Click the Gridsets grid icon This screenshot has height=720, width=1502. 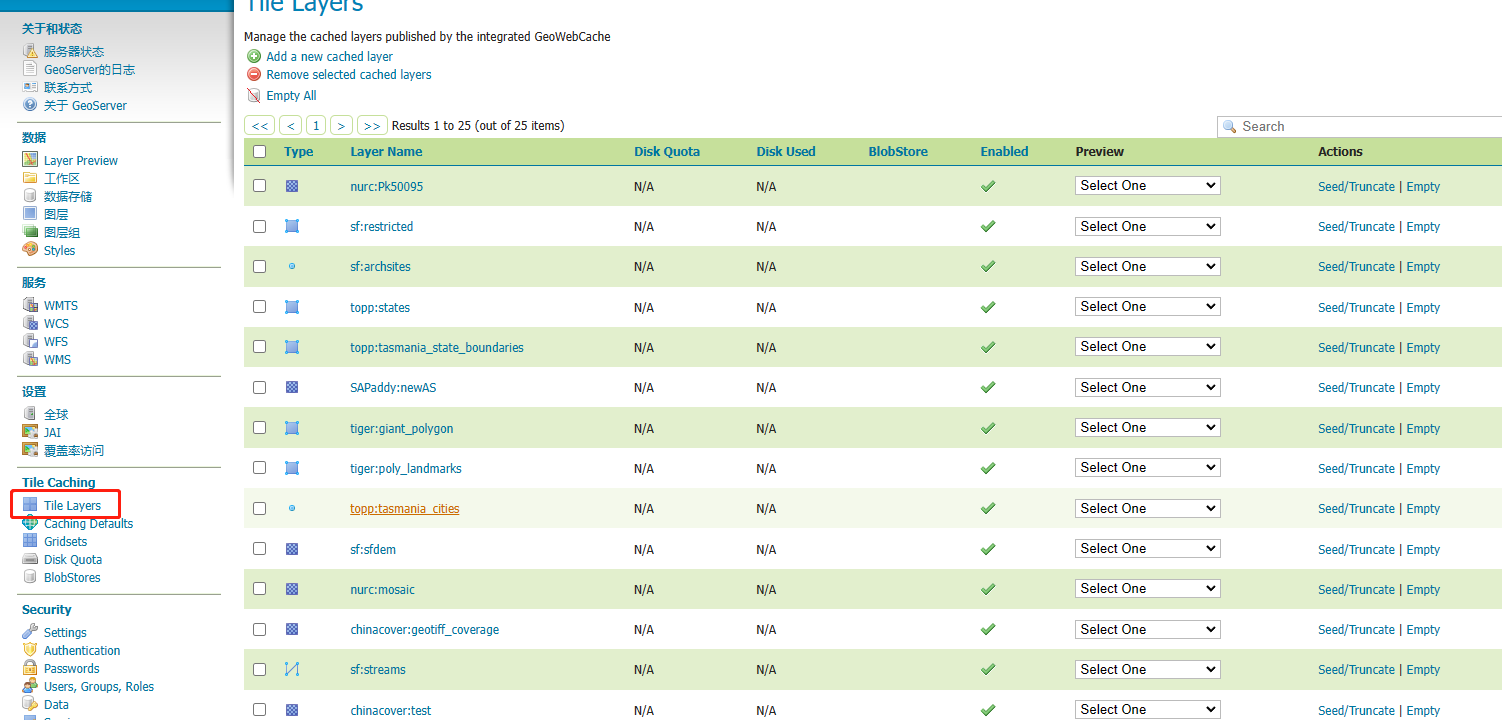(30, 541)
